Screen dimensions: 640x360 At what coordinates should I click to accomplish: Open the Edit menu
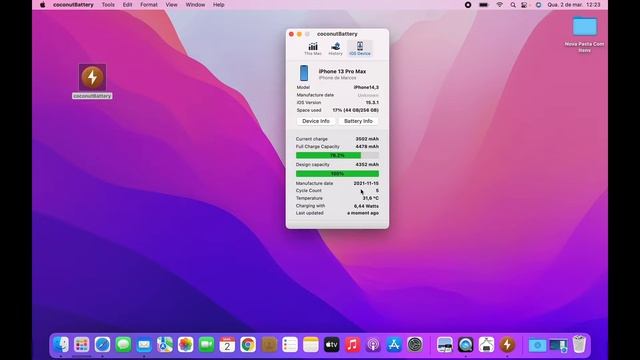[x=127, y=5]
